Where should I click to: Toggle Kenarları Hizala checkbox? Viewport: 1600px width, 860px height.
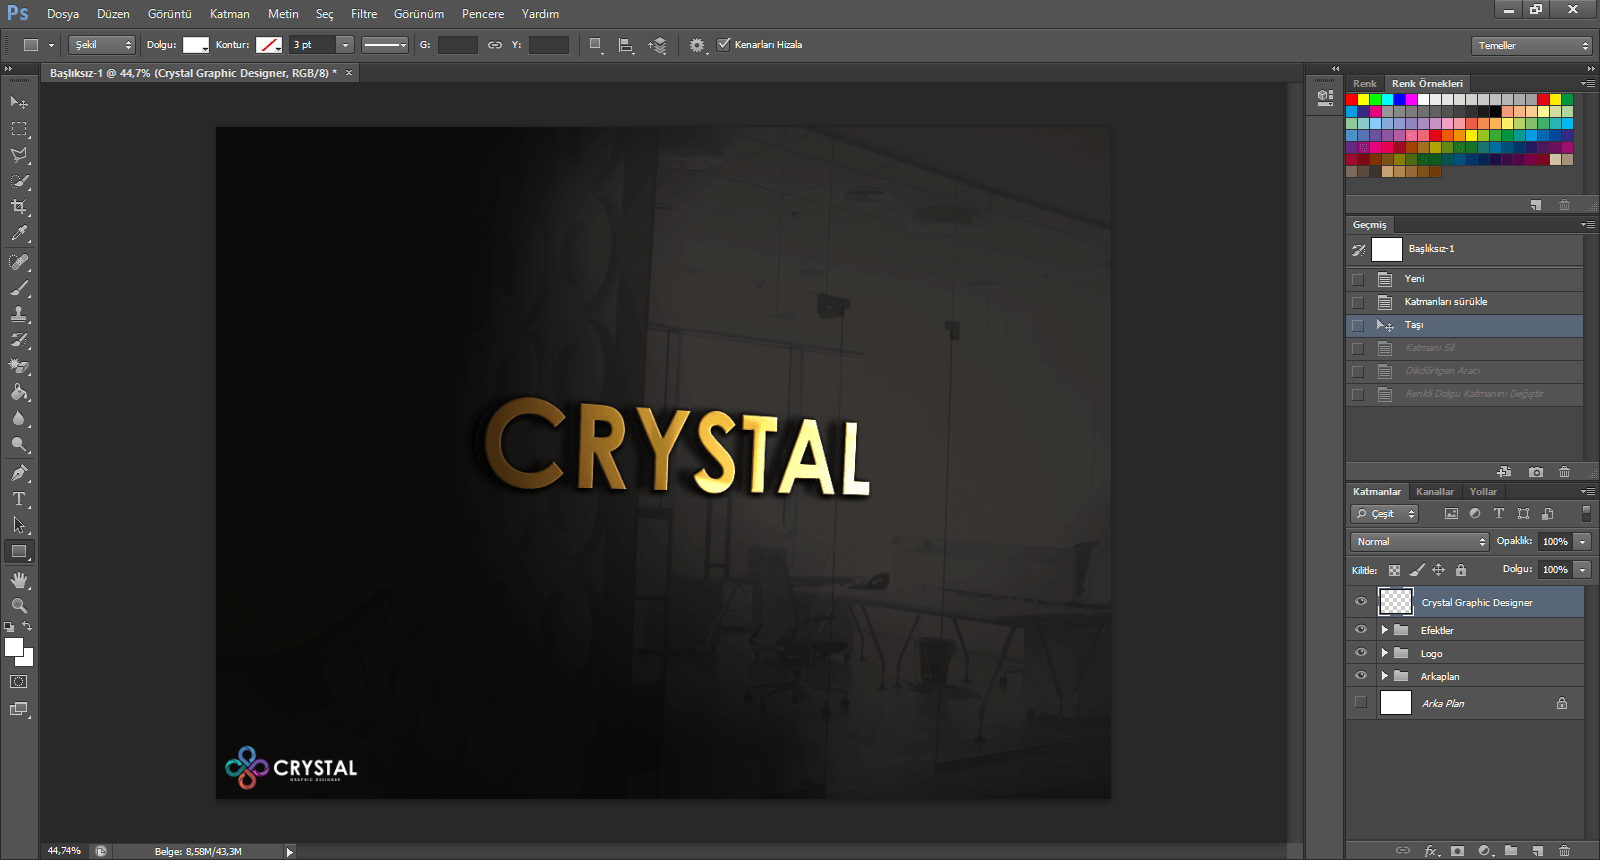[x=724, y=44]
